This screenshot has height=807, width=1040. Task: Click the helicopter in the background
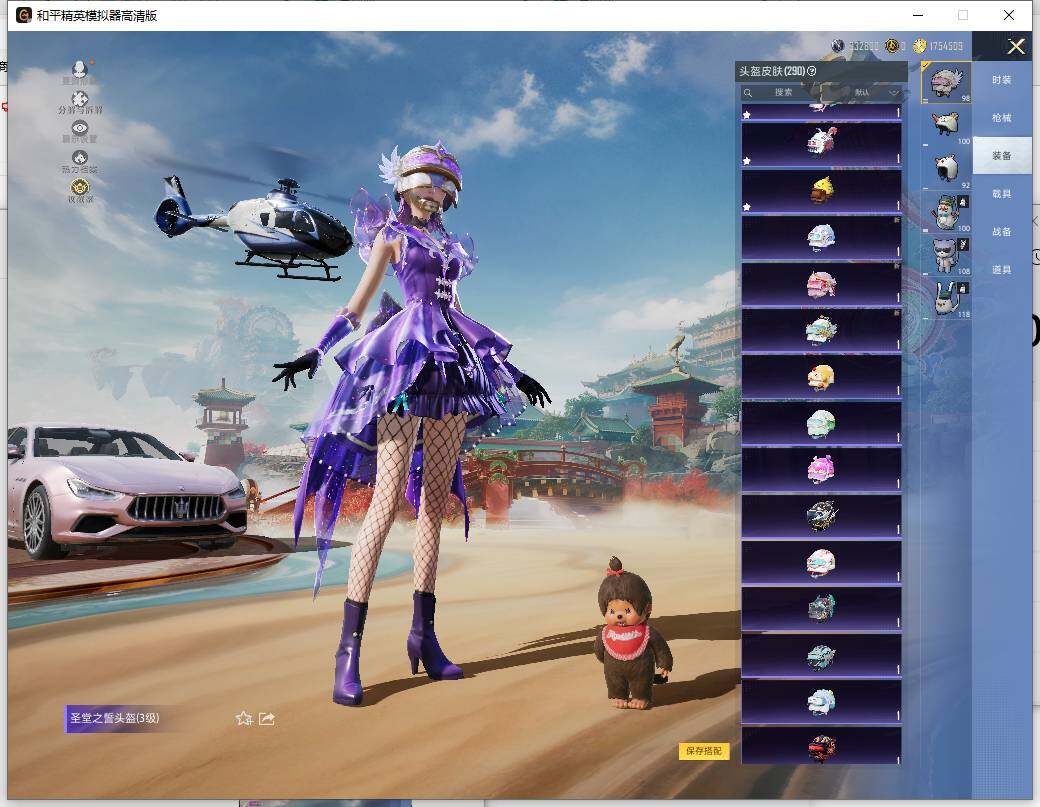pyautogui.click(x=255, y=225)
